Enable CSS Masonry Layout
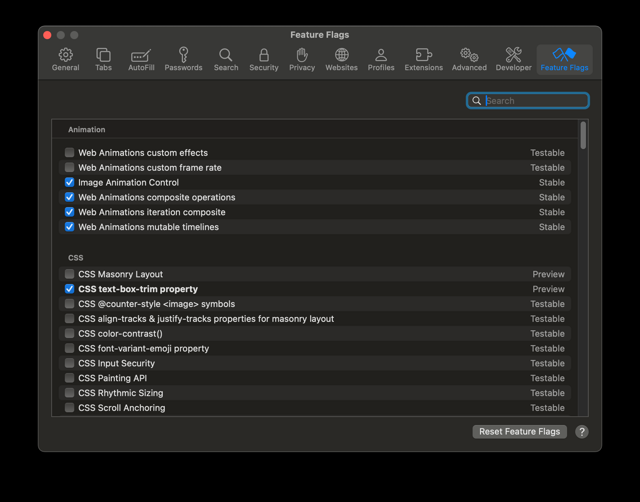The image size is (640, 502). tap(69, 274)
